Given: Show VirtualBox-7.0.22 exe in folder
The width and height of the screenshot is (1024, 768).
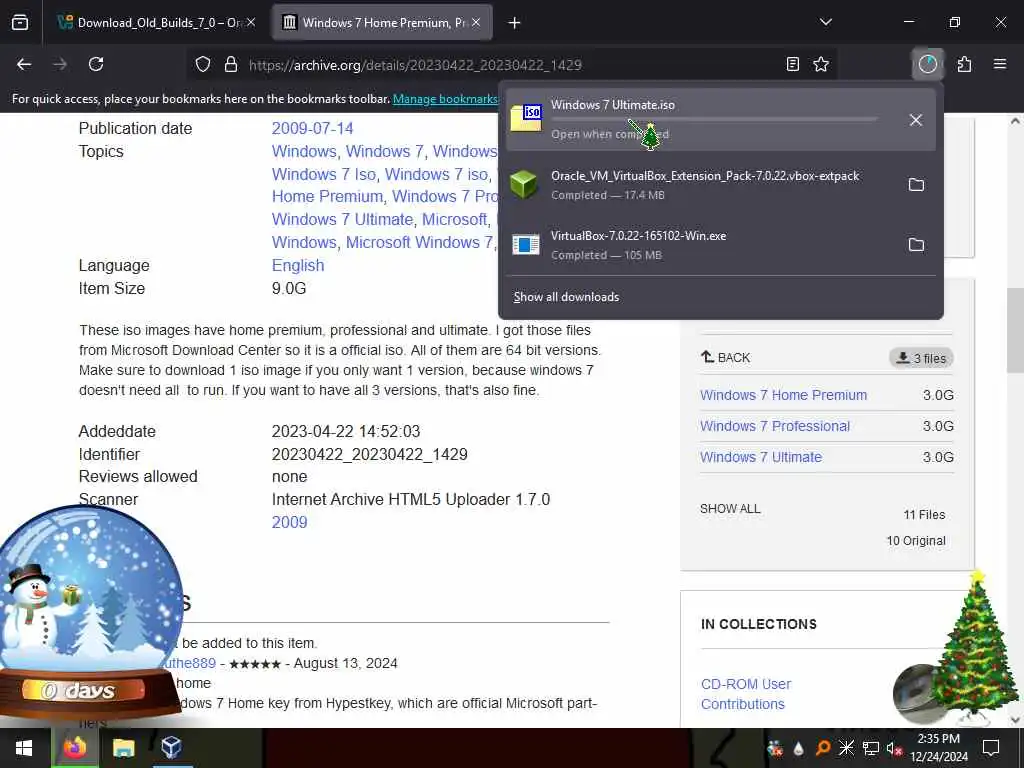Looking at the screenshot, I should tap(916, 245).
